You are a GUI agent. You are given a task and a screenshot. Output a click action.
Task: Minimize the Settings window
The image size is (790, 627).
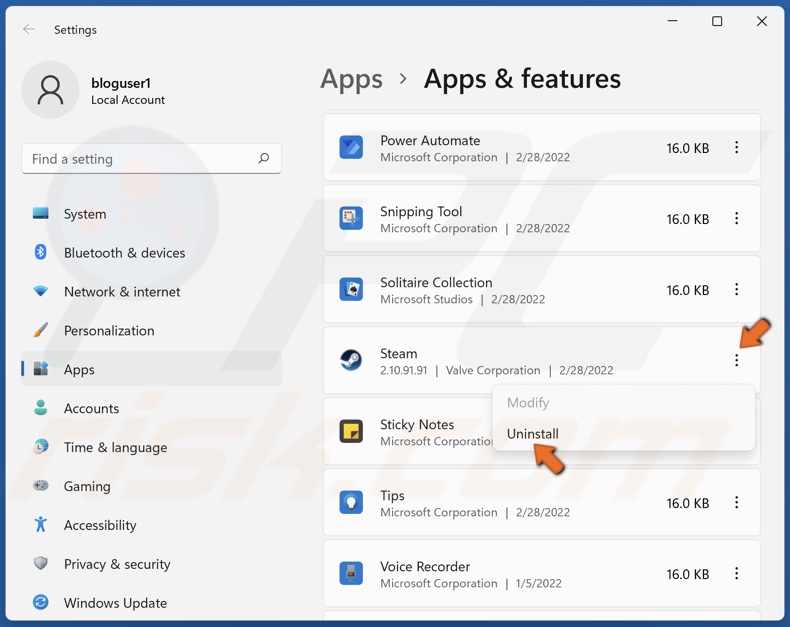coord(672,21)
